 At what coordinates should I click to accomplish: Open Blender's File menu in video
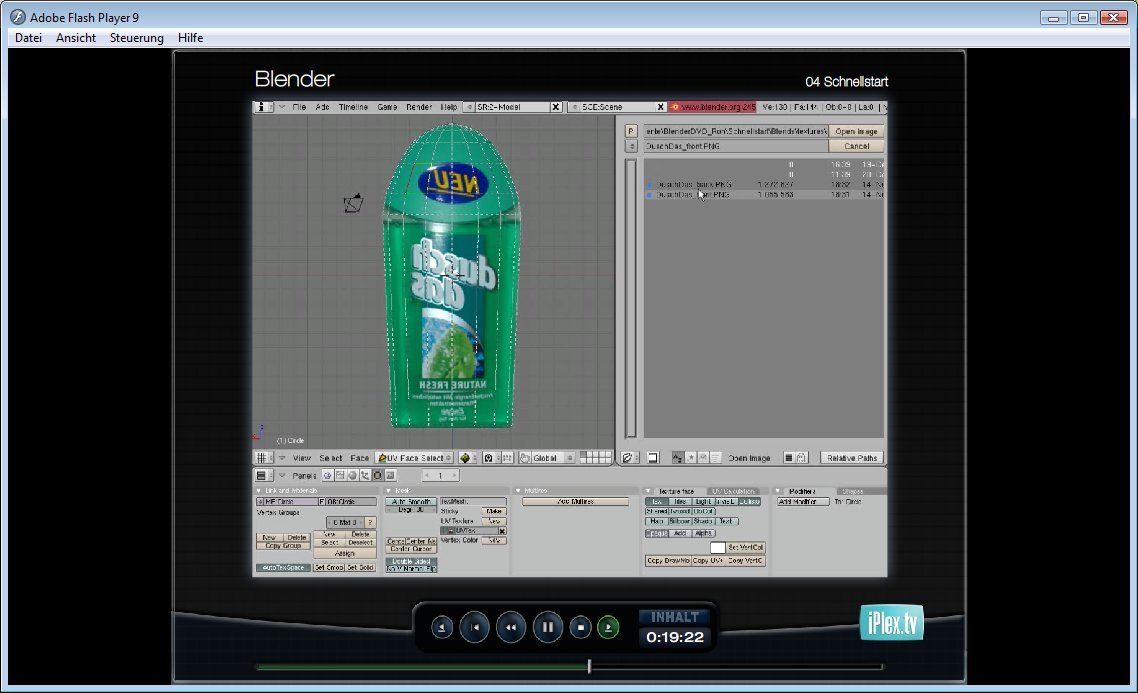coord(299,107)
